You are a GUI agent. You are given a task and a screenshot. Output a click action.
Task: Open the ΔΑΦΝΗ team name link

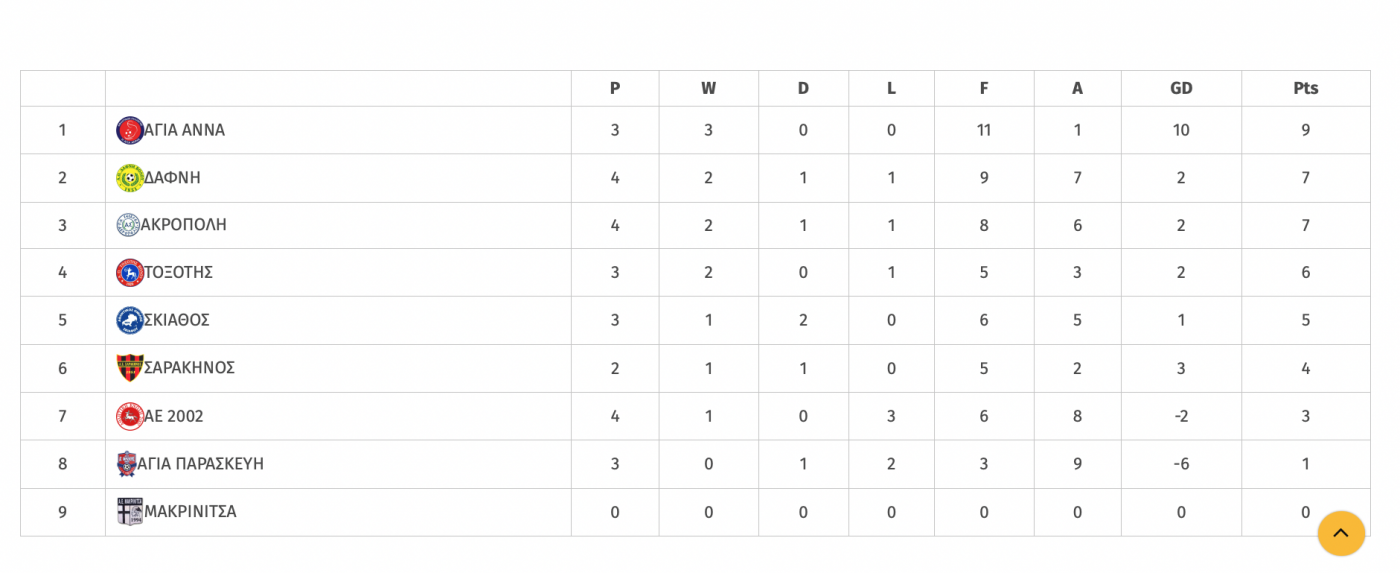point(172,178)
